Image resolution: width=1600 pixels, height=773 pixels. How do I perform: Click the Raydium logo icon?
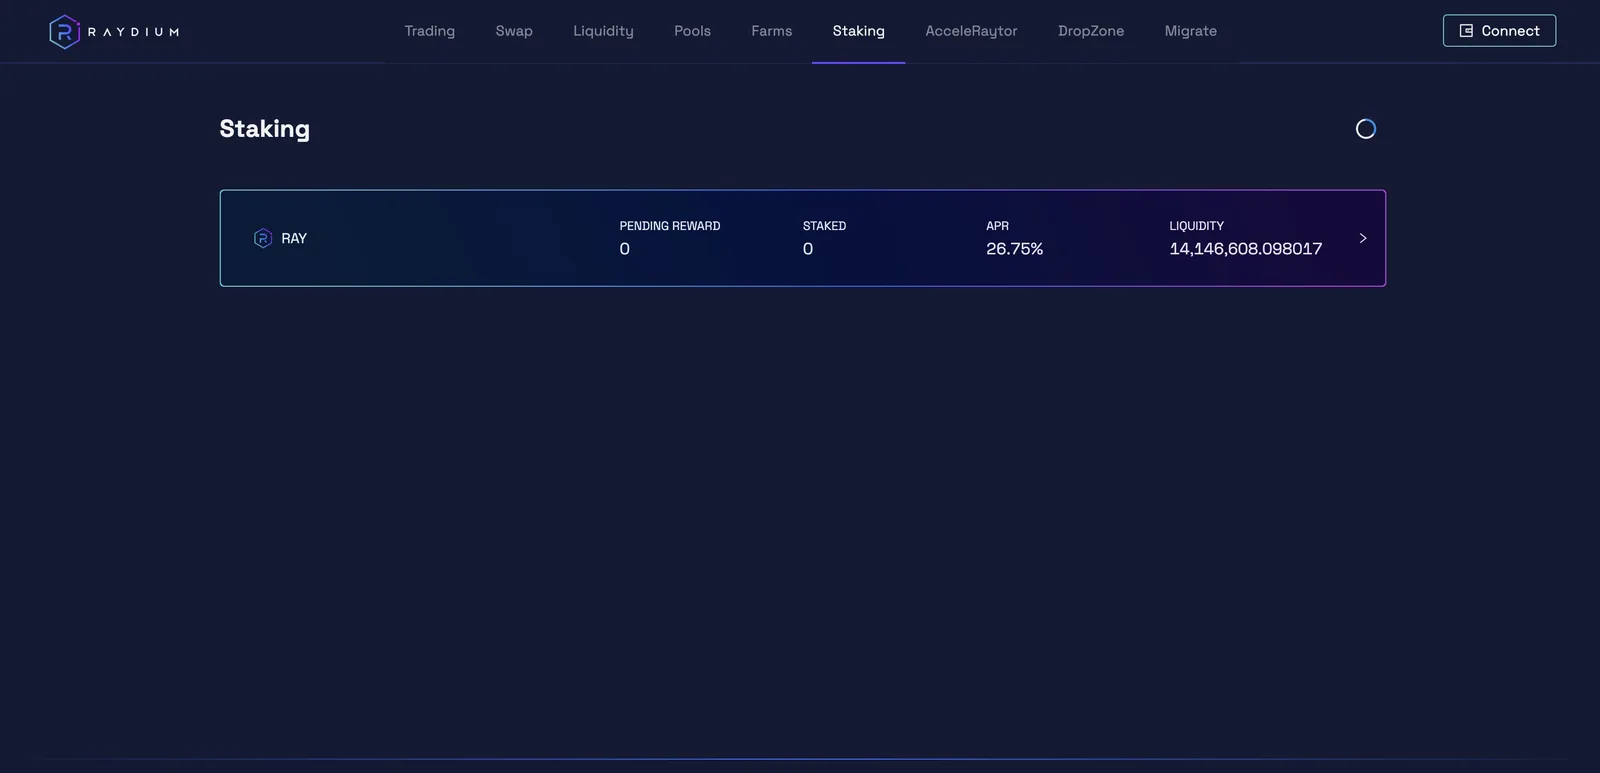pos(64,32)
